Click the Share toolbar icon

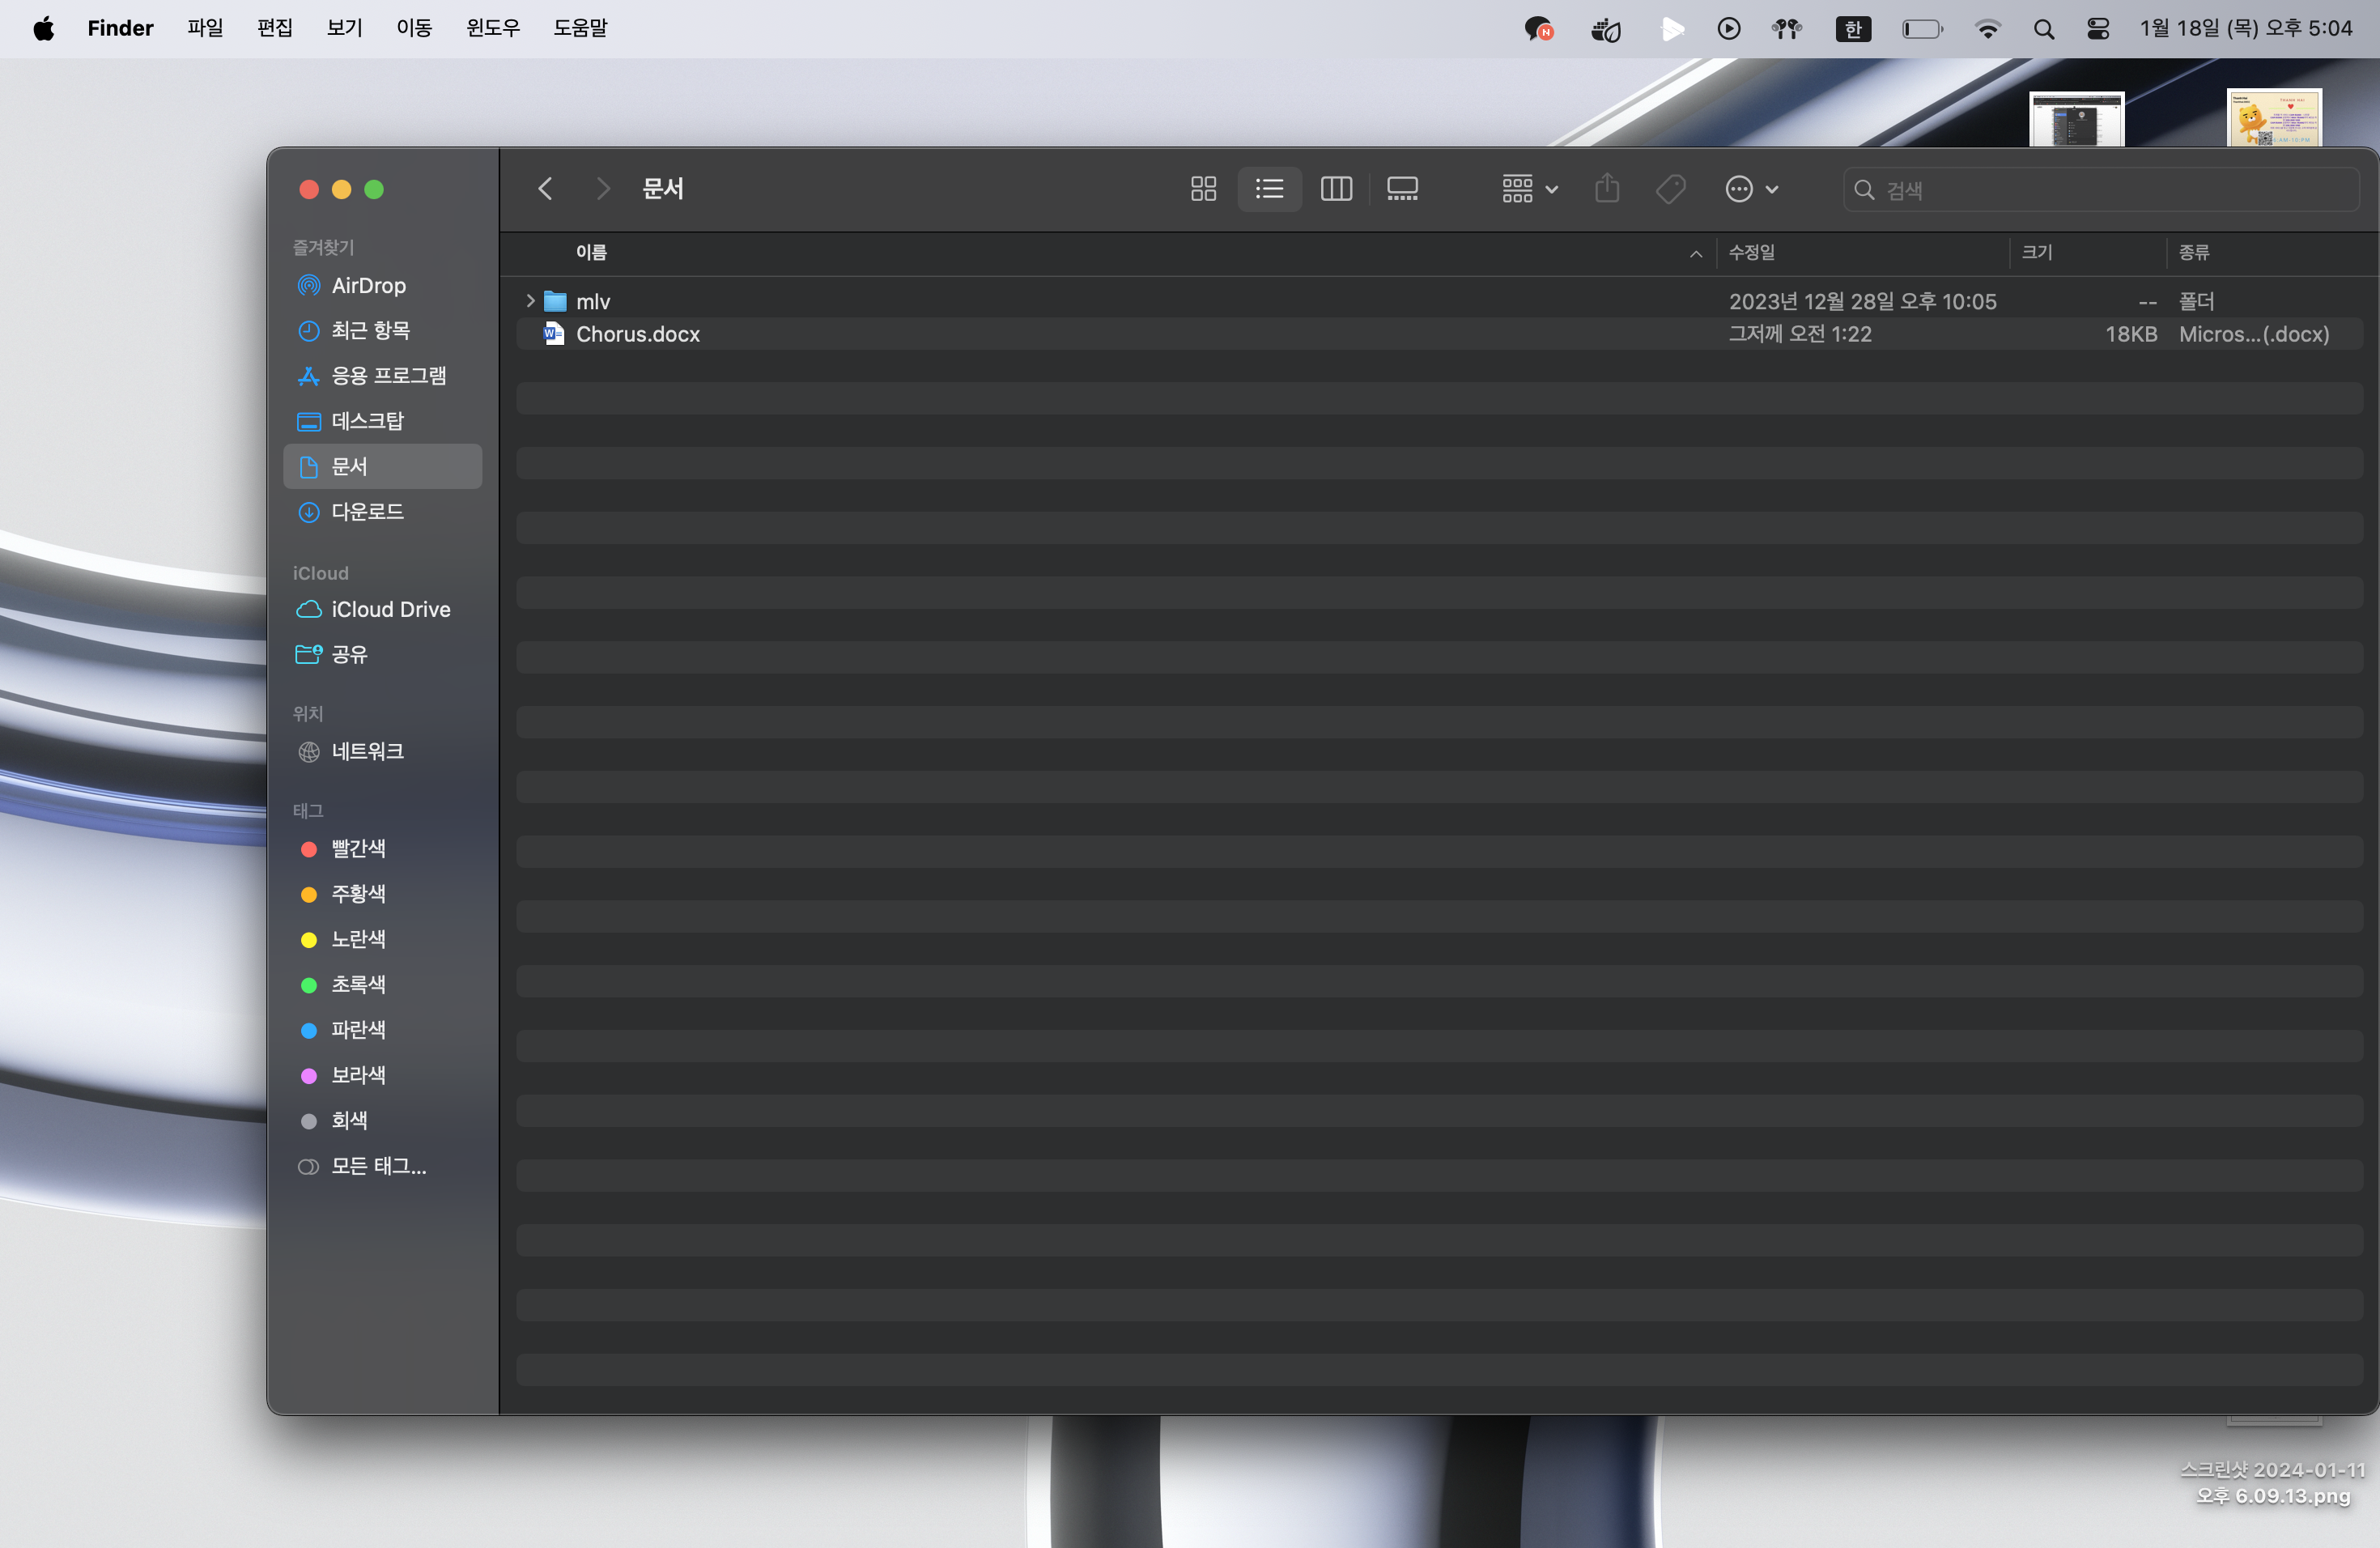tap(1607, 189)
